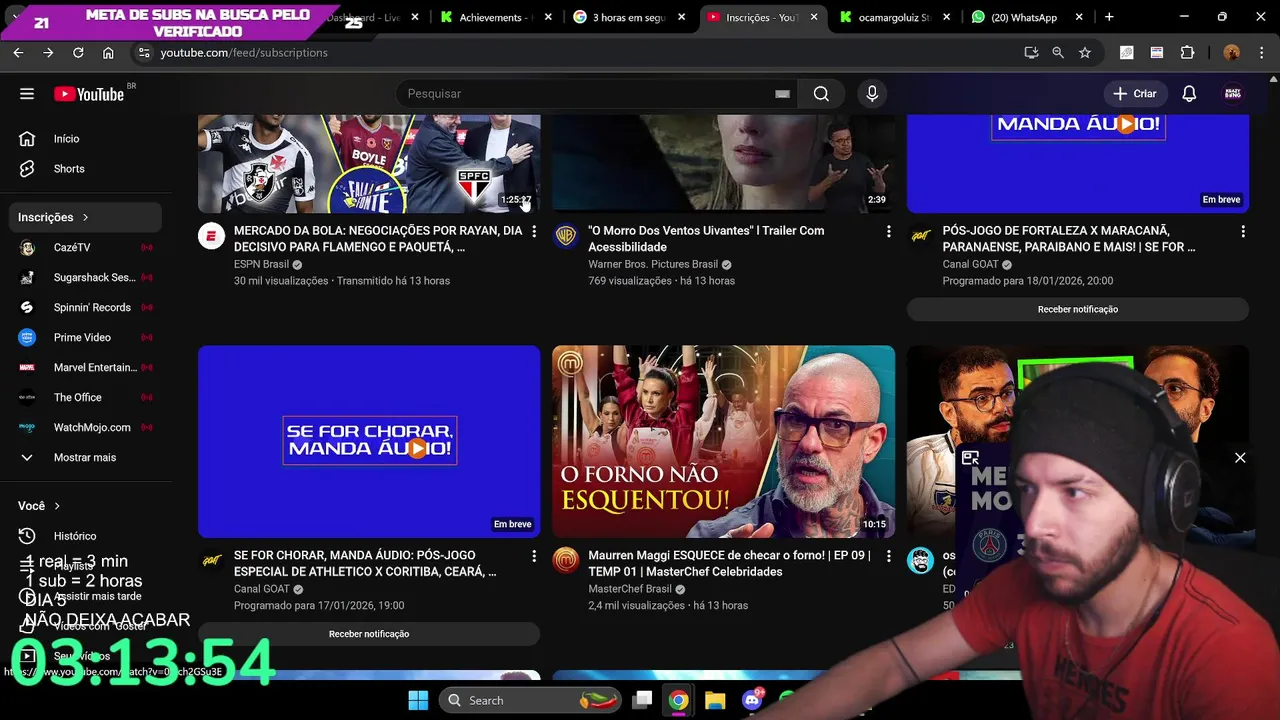Click the Criar button
The width and height of the screenshot is (1280, 720).
coord(1135,94)
